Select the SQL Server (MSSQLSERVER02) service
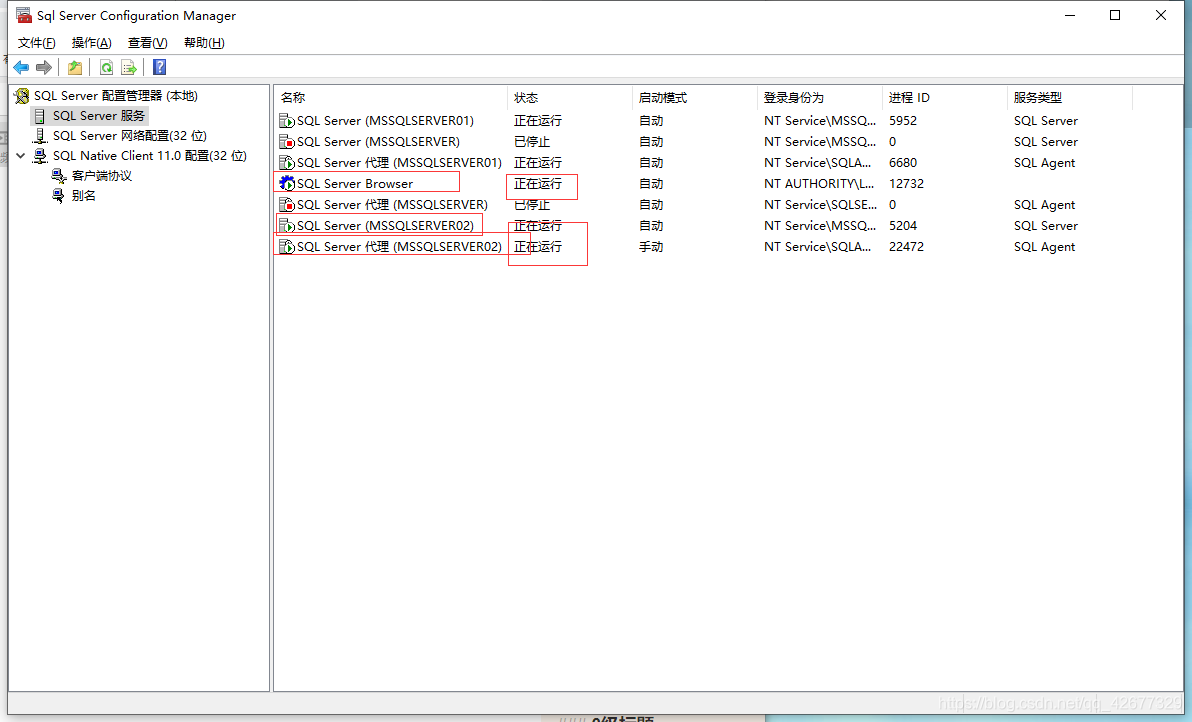This screenshot has height=722, width=1192. (385, 226)
